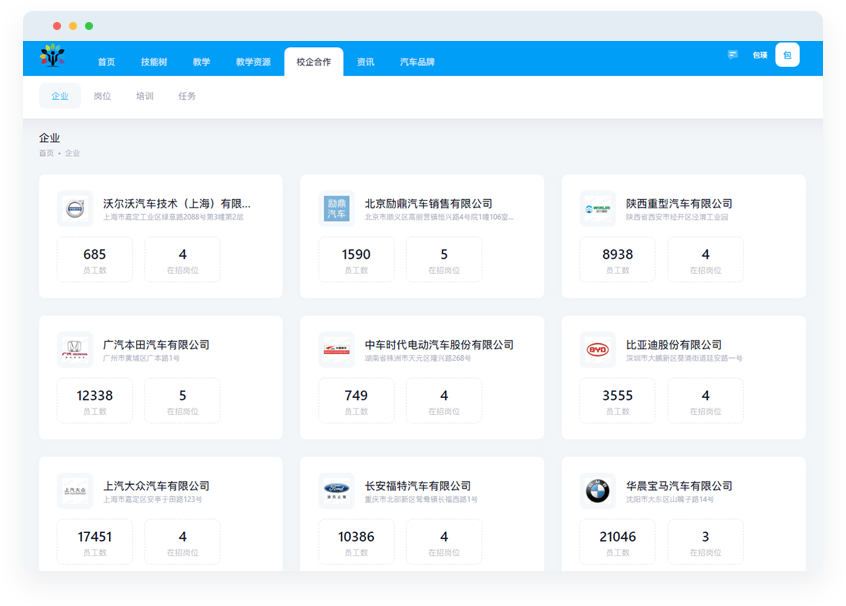This screenshot has height=606, width=846.
Task: Click the colorful tree site logo
Action: (x=52, y=56)
